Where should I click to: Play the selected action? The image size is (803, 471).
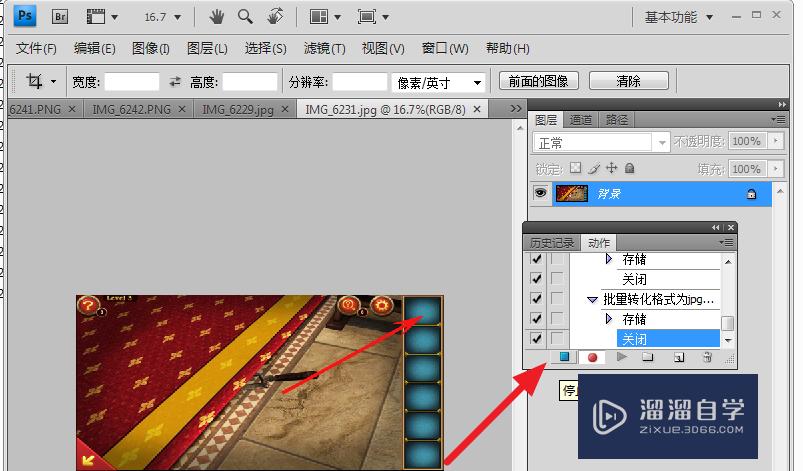621,357
